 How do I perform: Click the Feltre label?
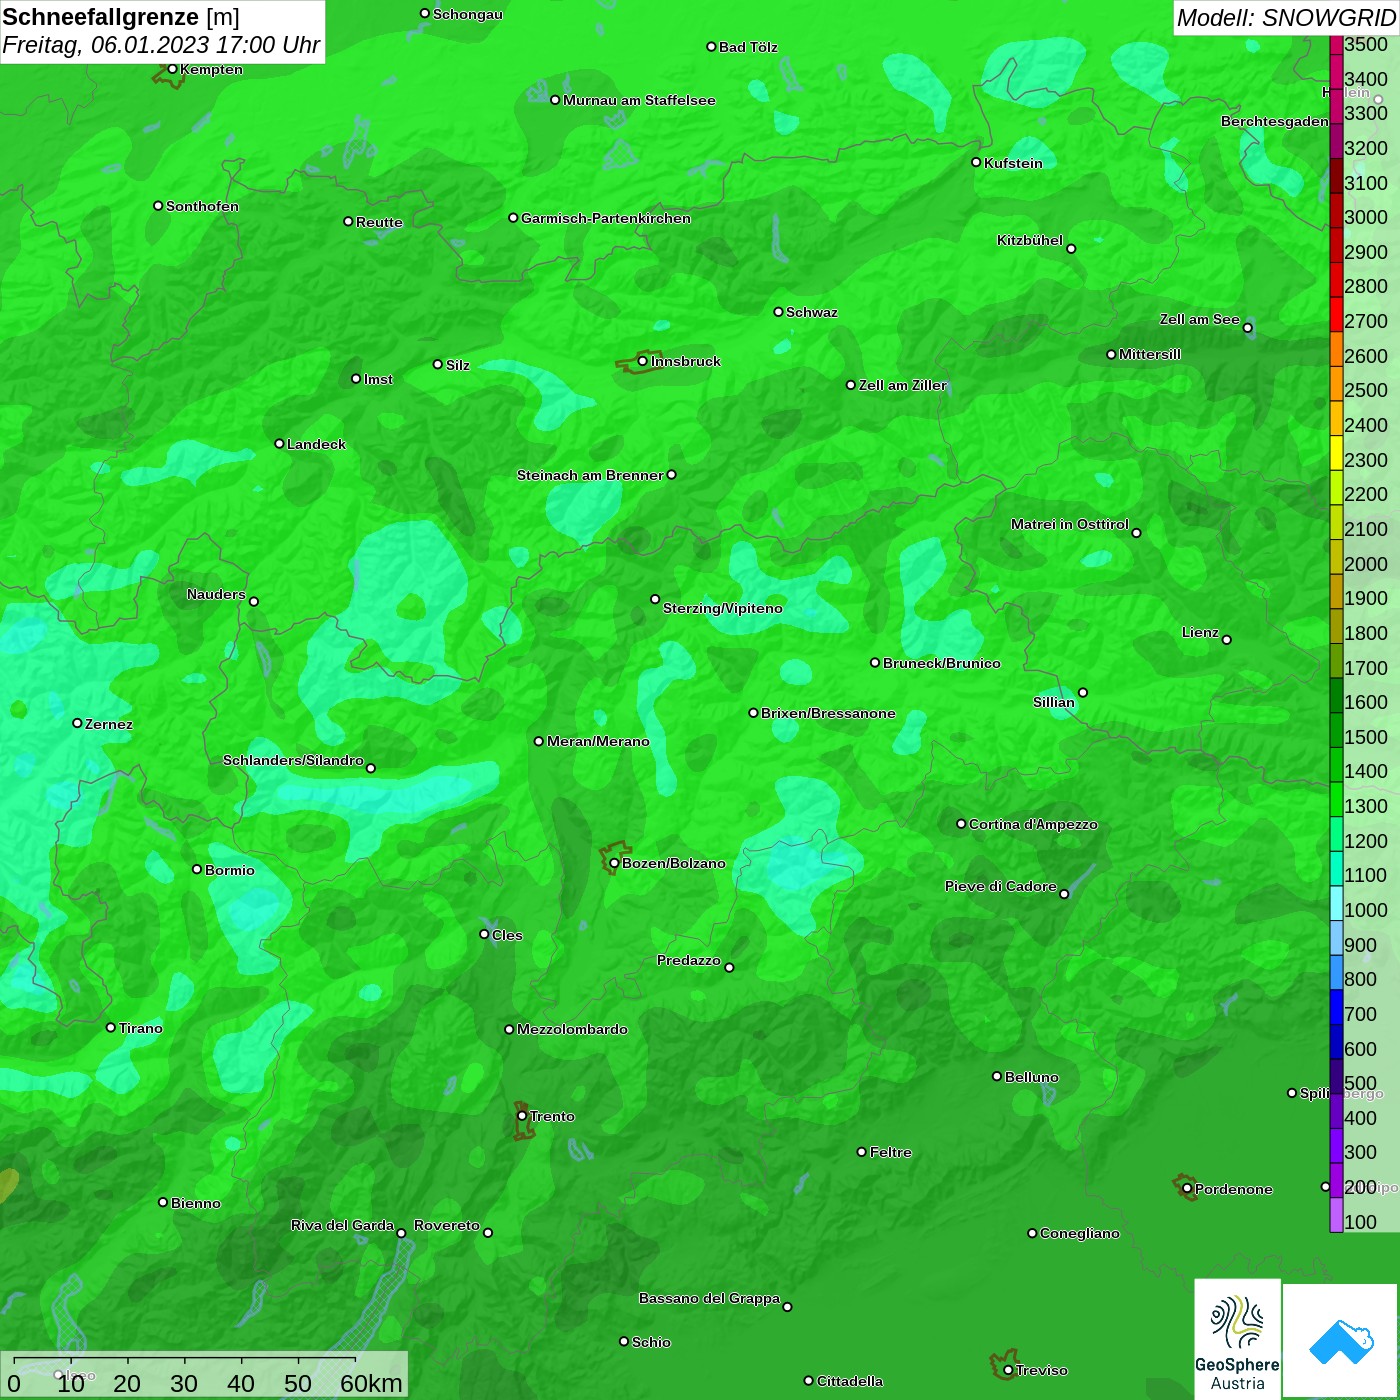[x=891, y=1152]
